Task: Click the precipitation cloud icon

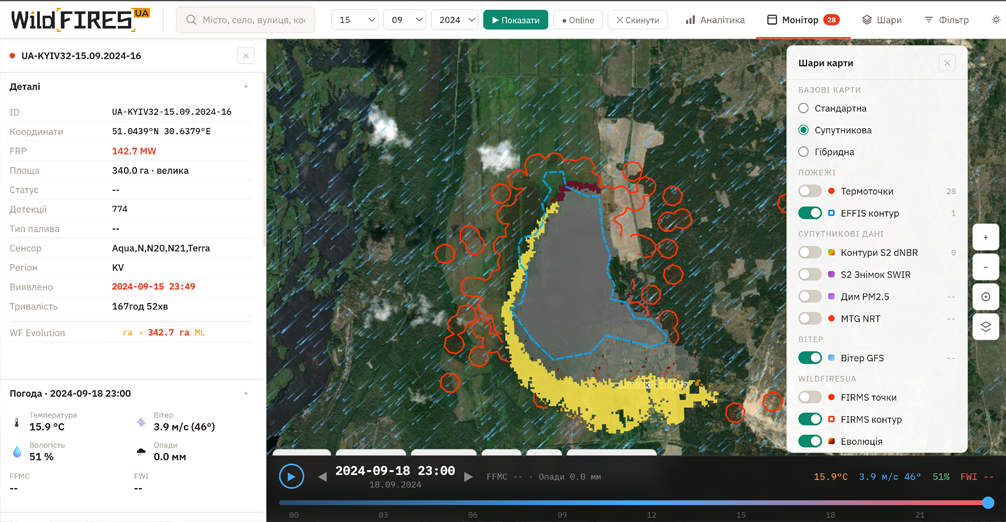Action: click(141, 451)
